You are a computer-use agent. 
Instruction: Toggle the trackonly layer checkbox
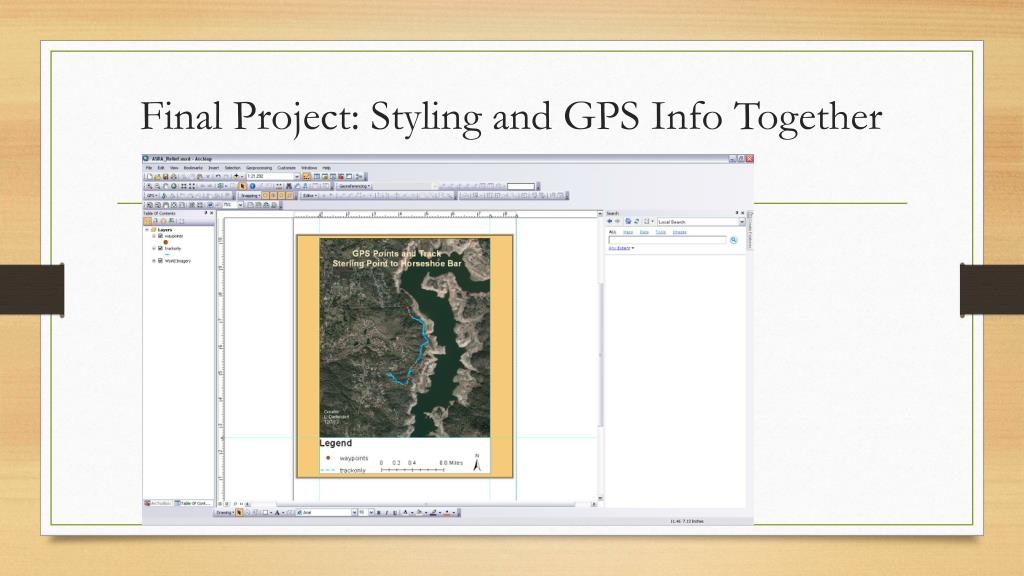coord(160,248)
